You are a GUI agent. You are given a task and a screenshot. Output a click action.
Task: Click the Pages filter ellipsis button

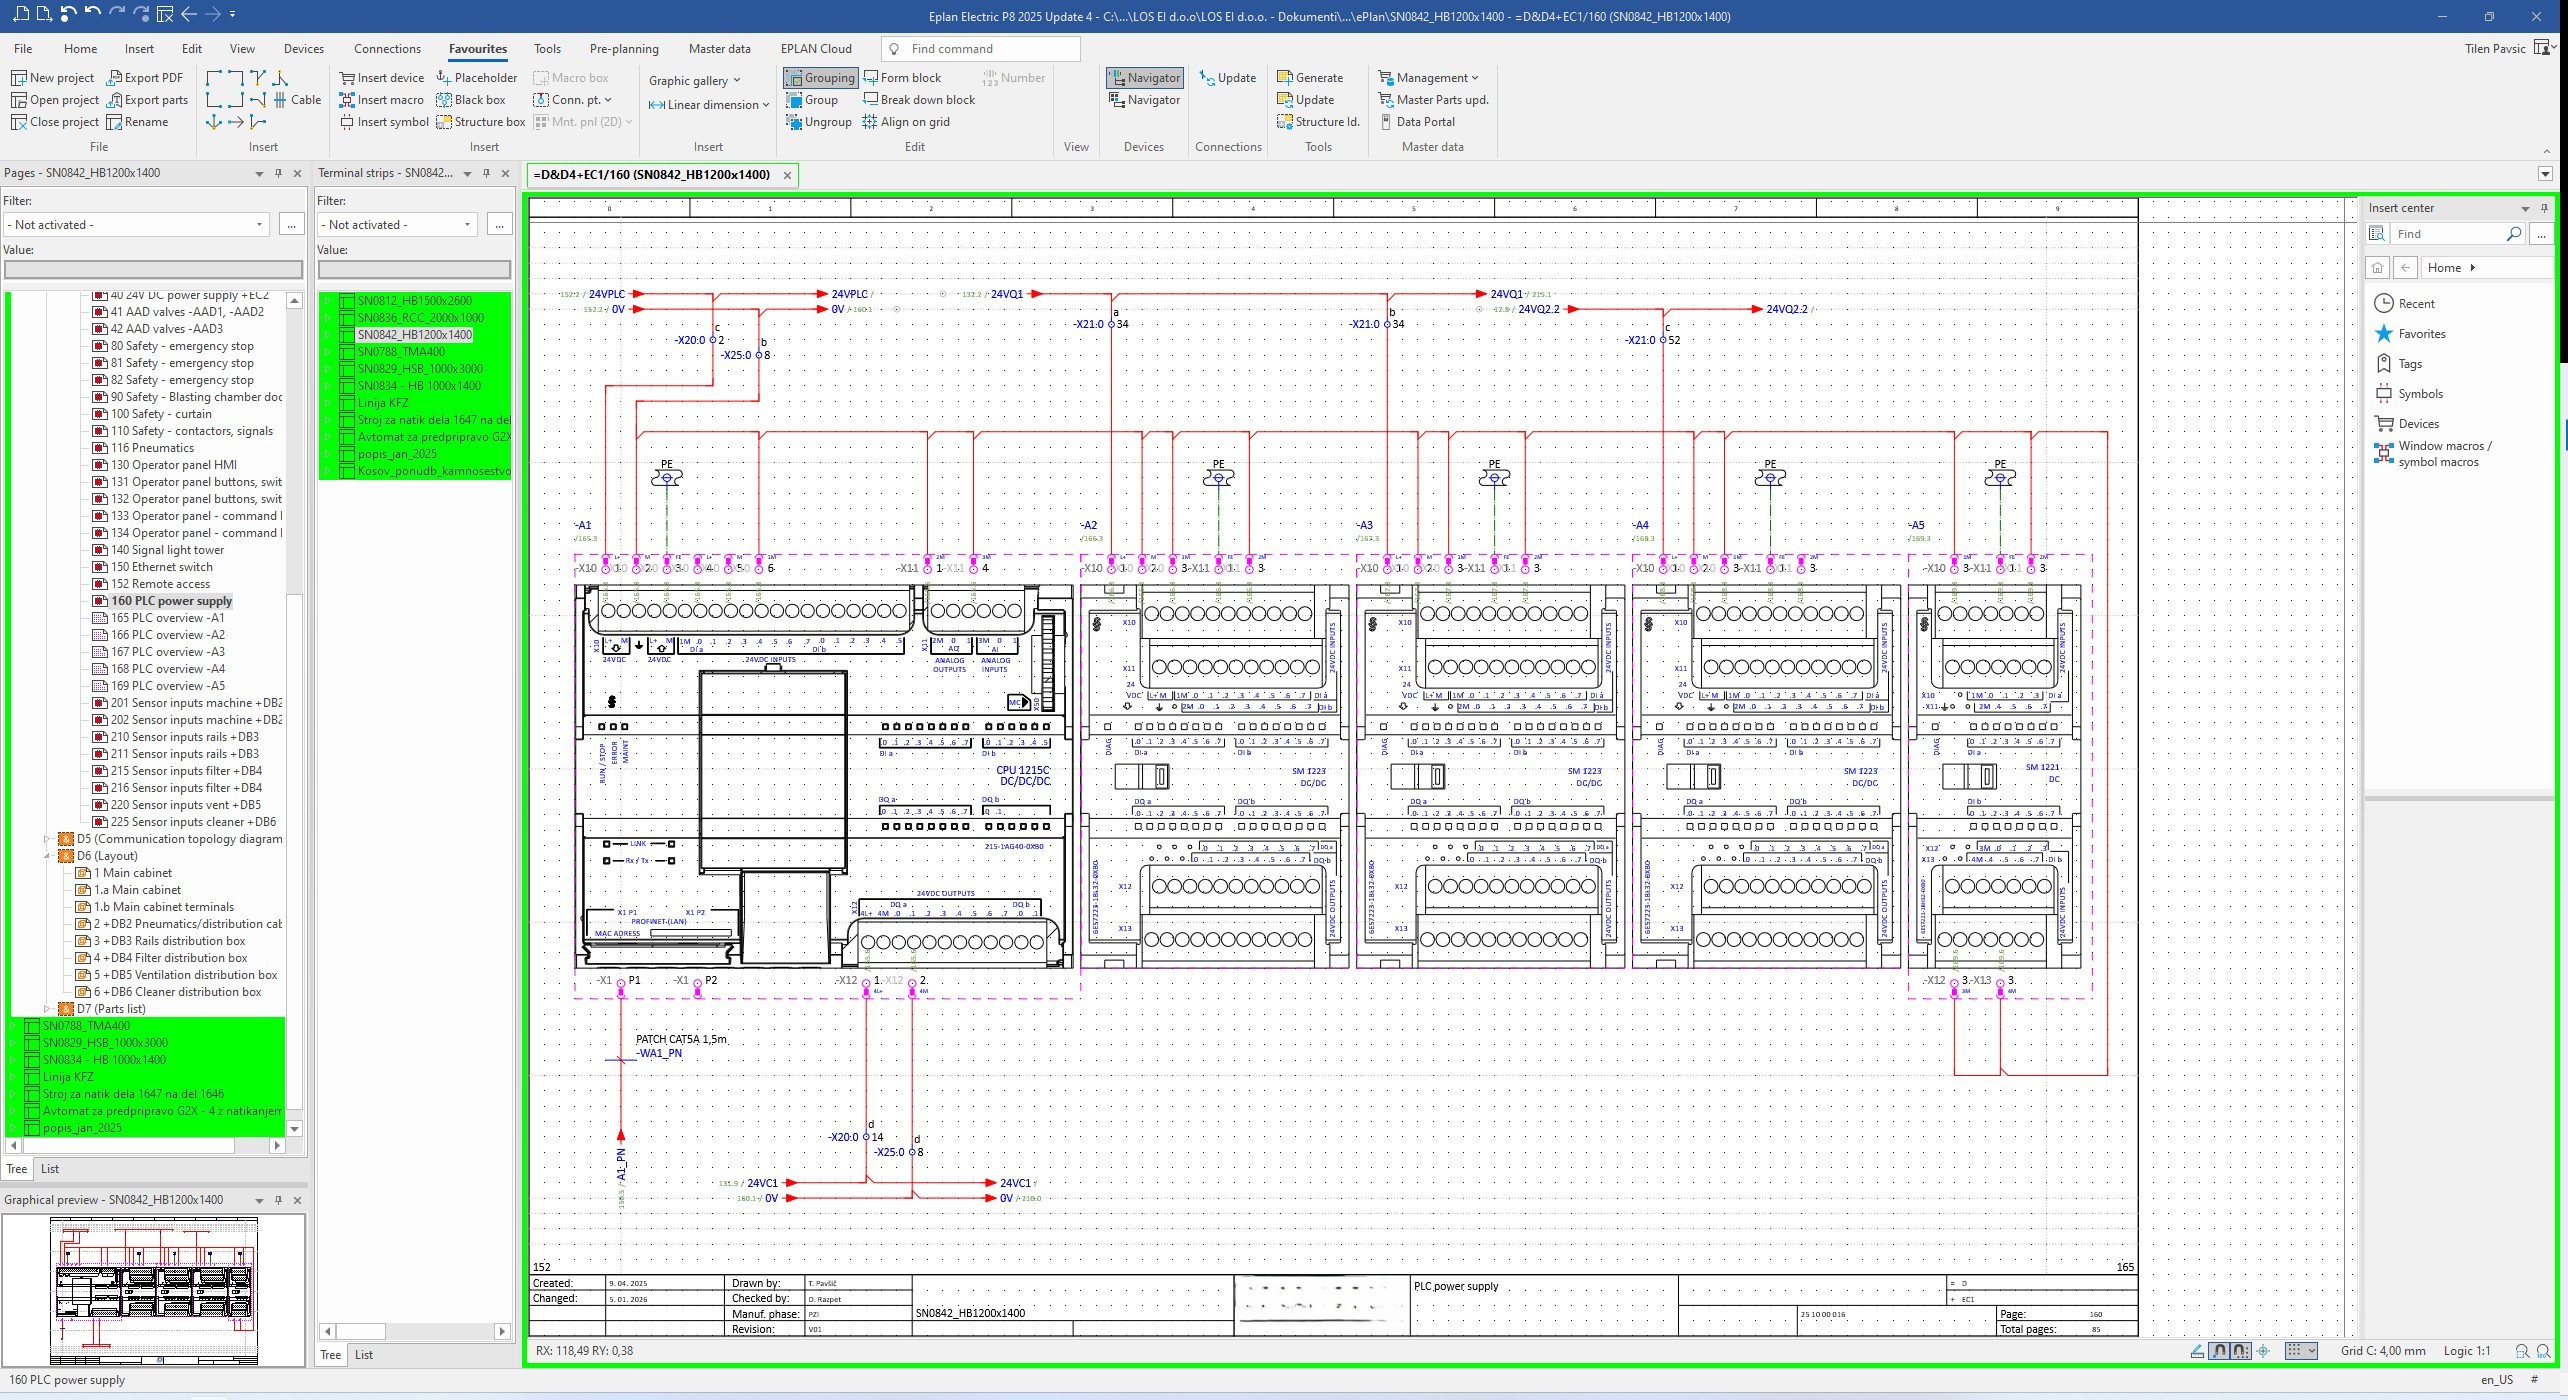click(x=291, y=225)
